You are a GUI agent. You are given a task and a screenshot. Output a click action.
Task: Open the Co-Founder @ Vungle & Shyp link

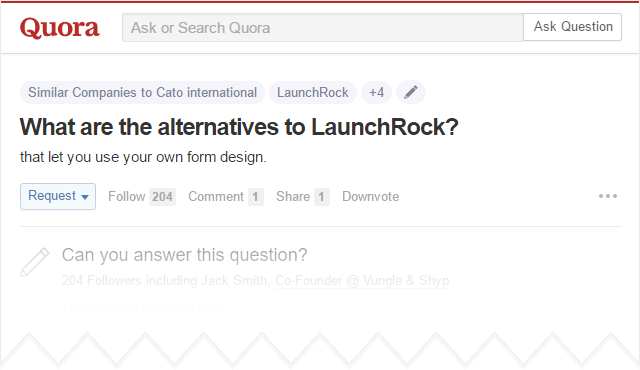point(362,281)
